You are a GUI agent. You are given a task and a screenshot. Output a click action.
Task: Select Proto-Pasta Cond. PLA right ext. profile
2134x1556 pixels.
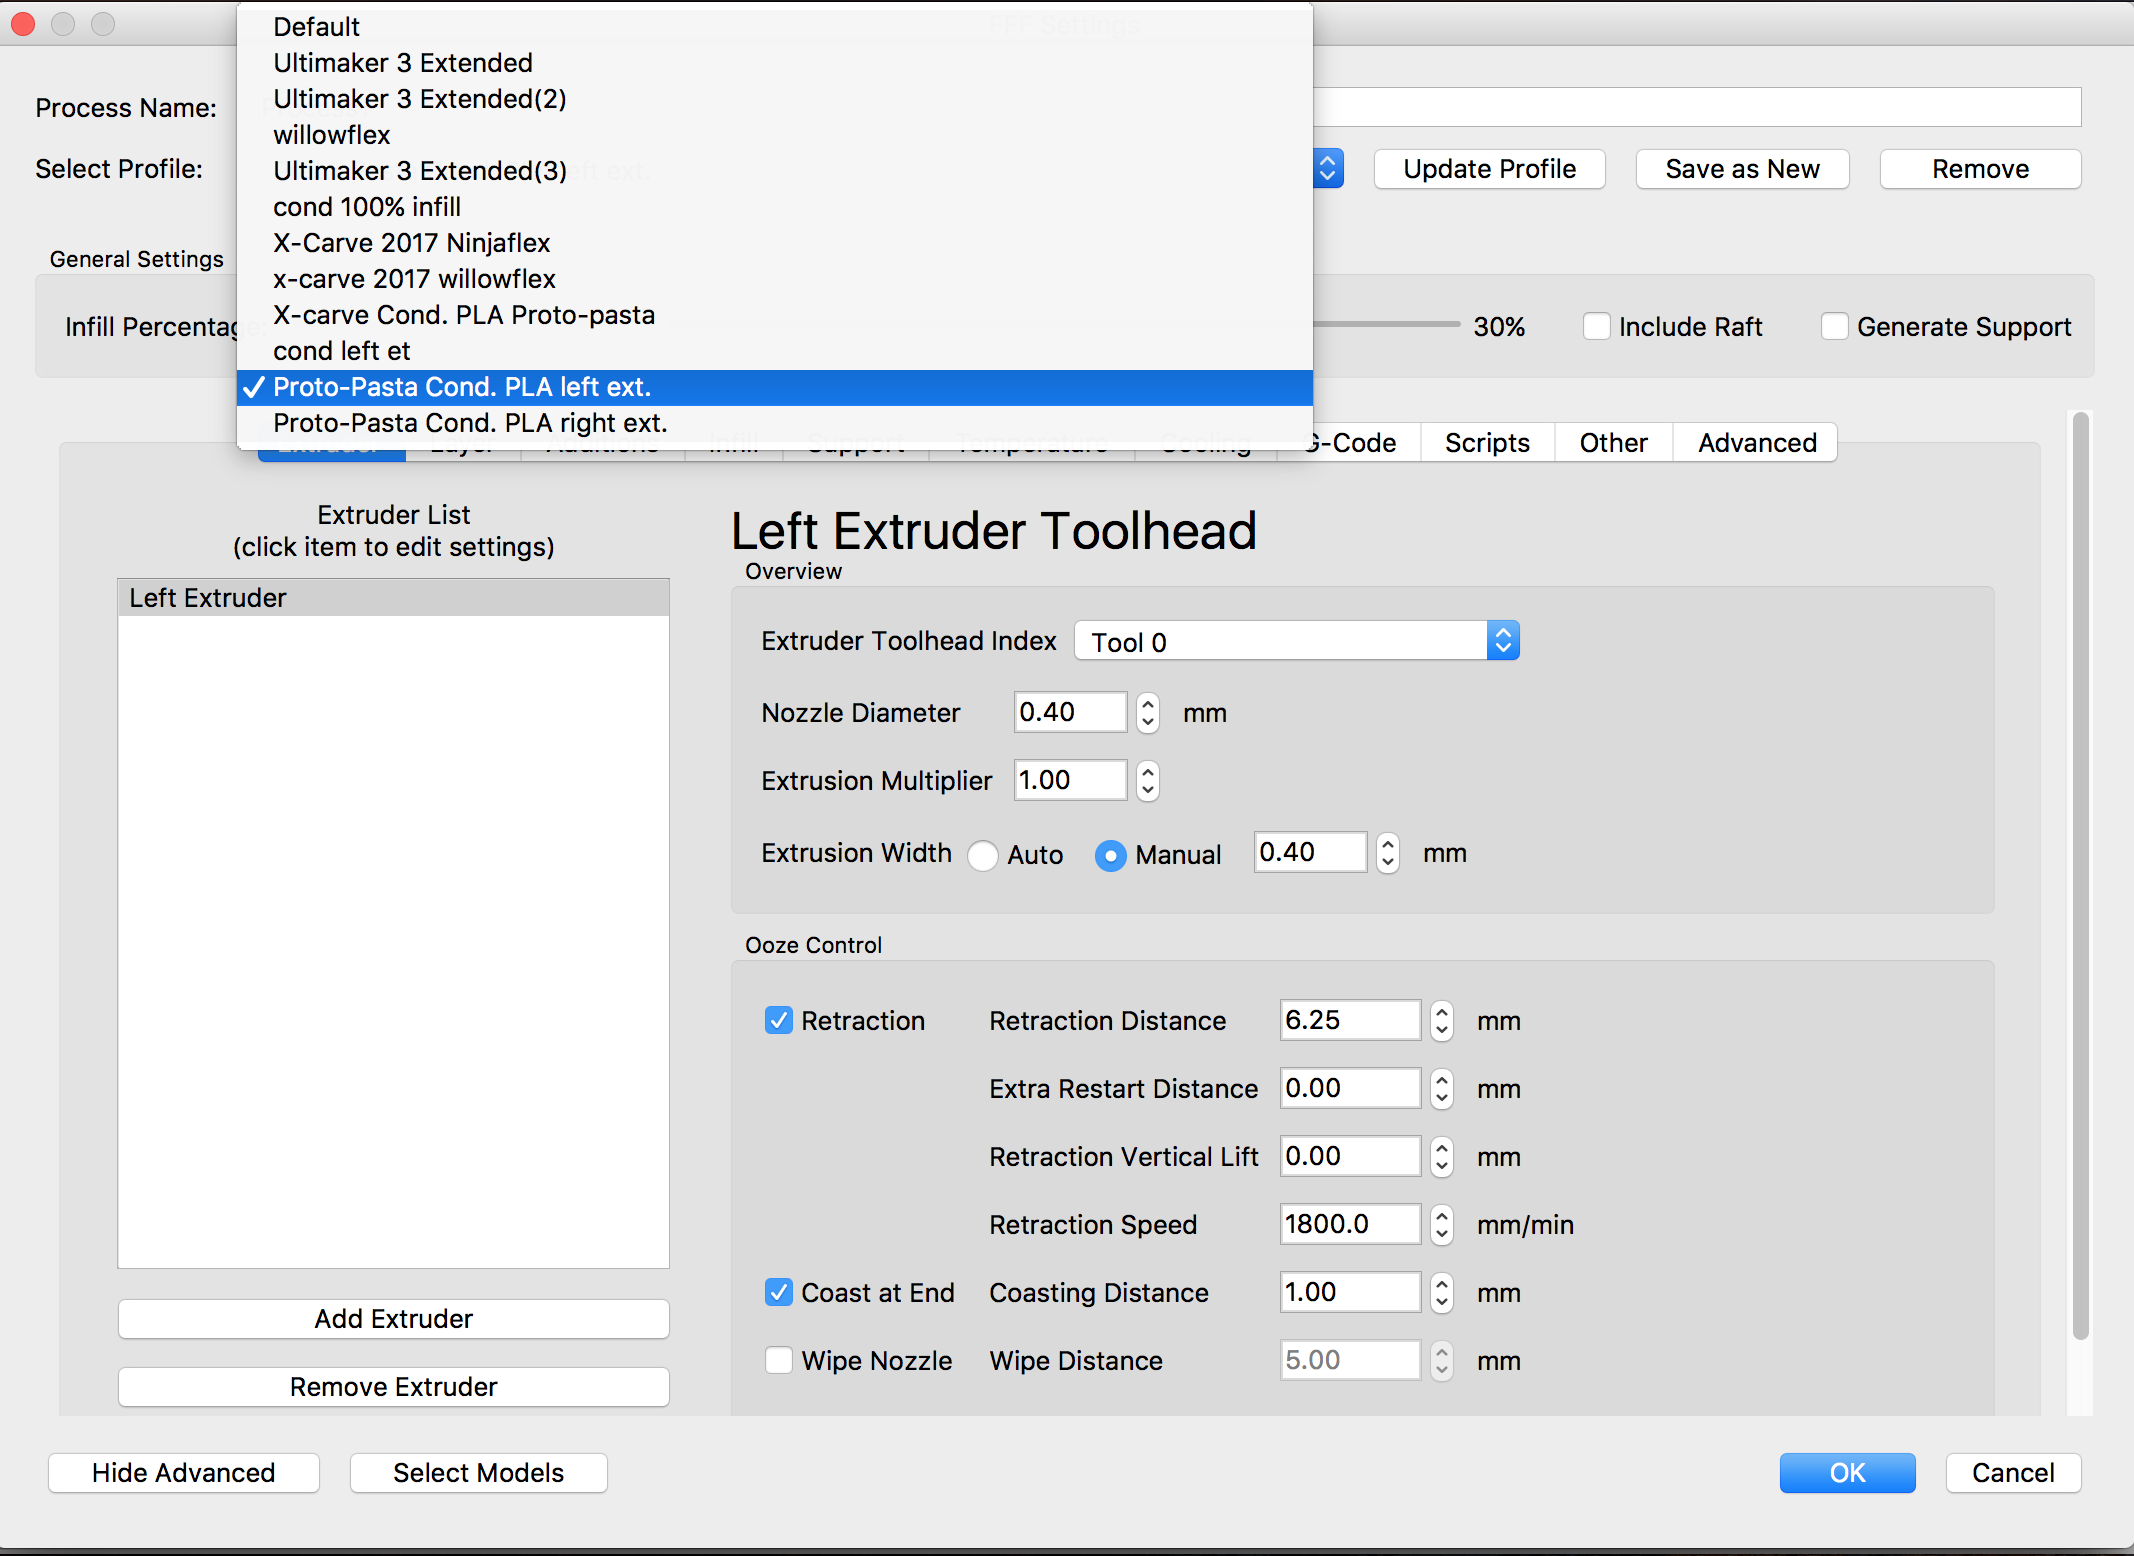tap(469, 423)
